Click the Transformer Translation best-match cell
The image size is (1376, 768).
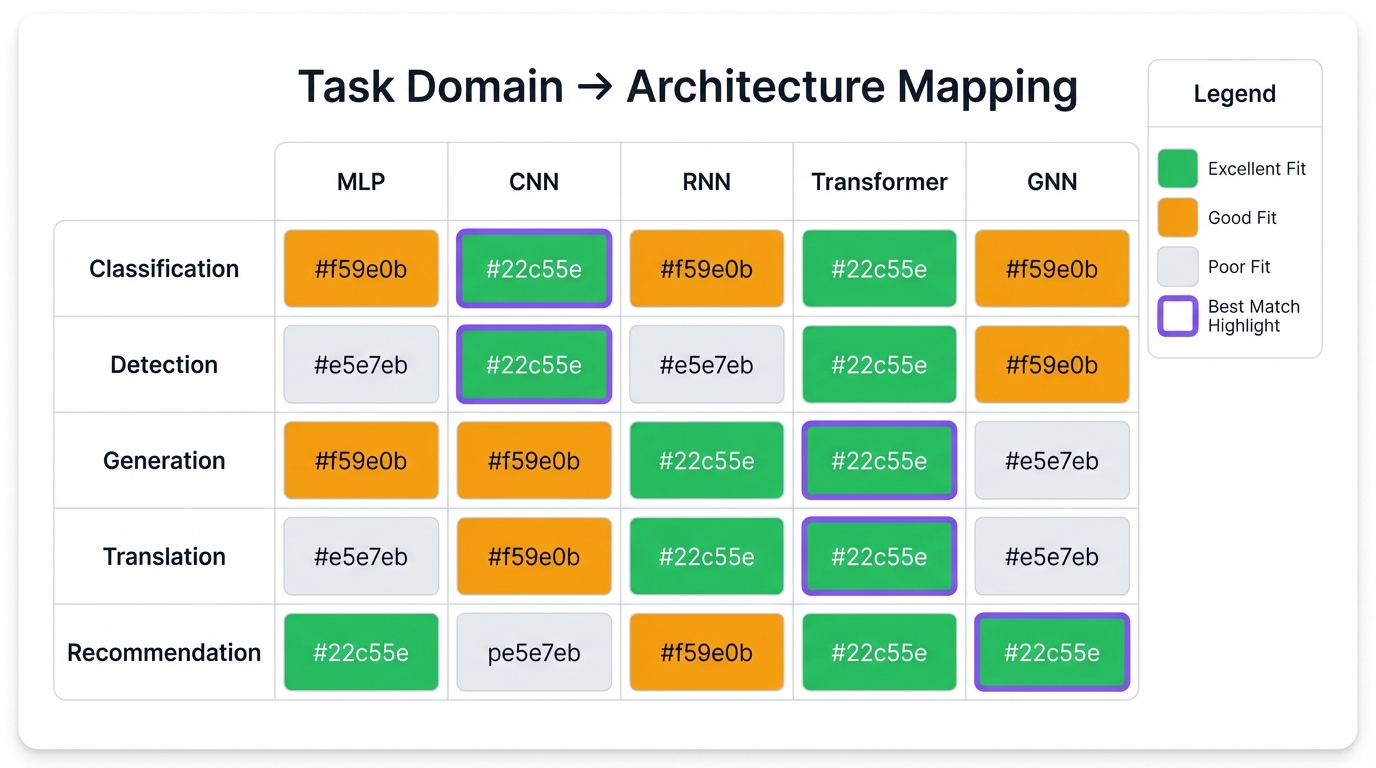878,556
